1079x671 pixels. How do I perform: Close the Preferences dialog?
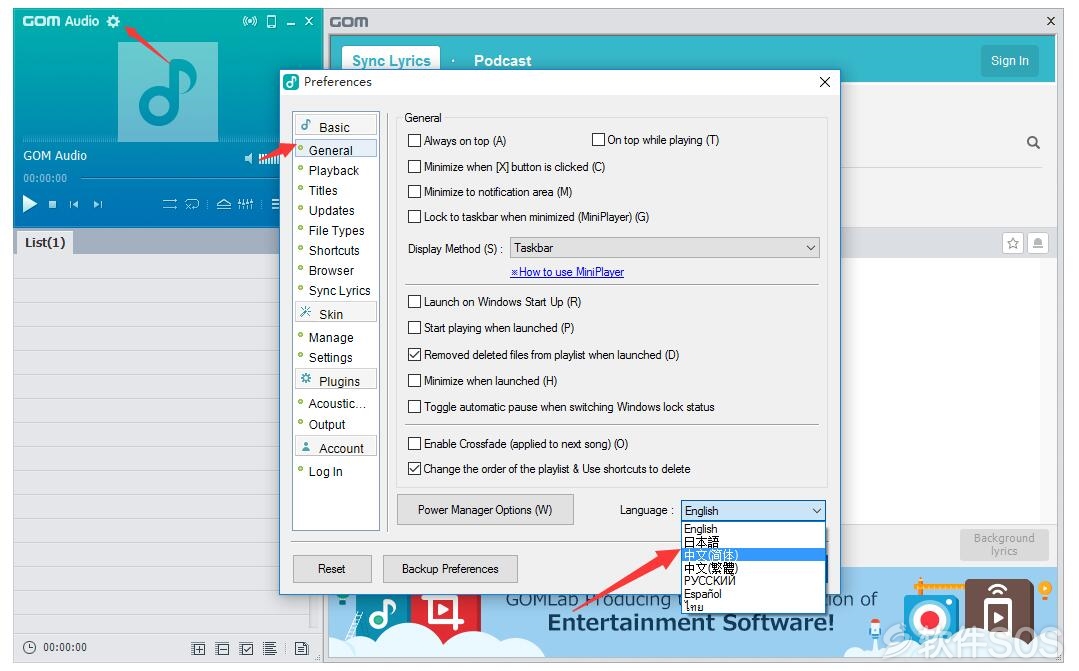click(x=825, y=82)
